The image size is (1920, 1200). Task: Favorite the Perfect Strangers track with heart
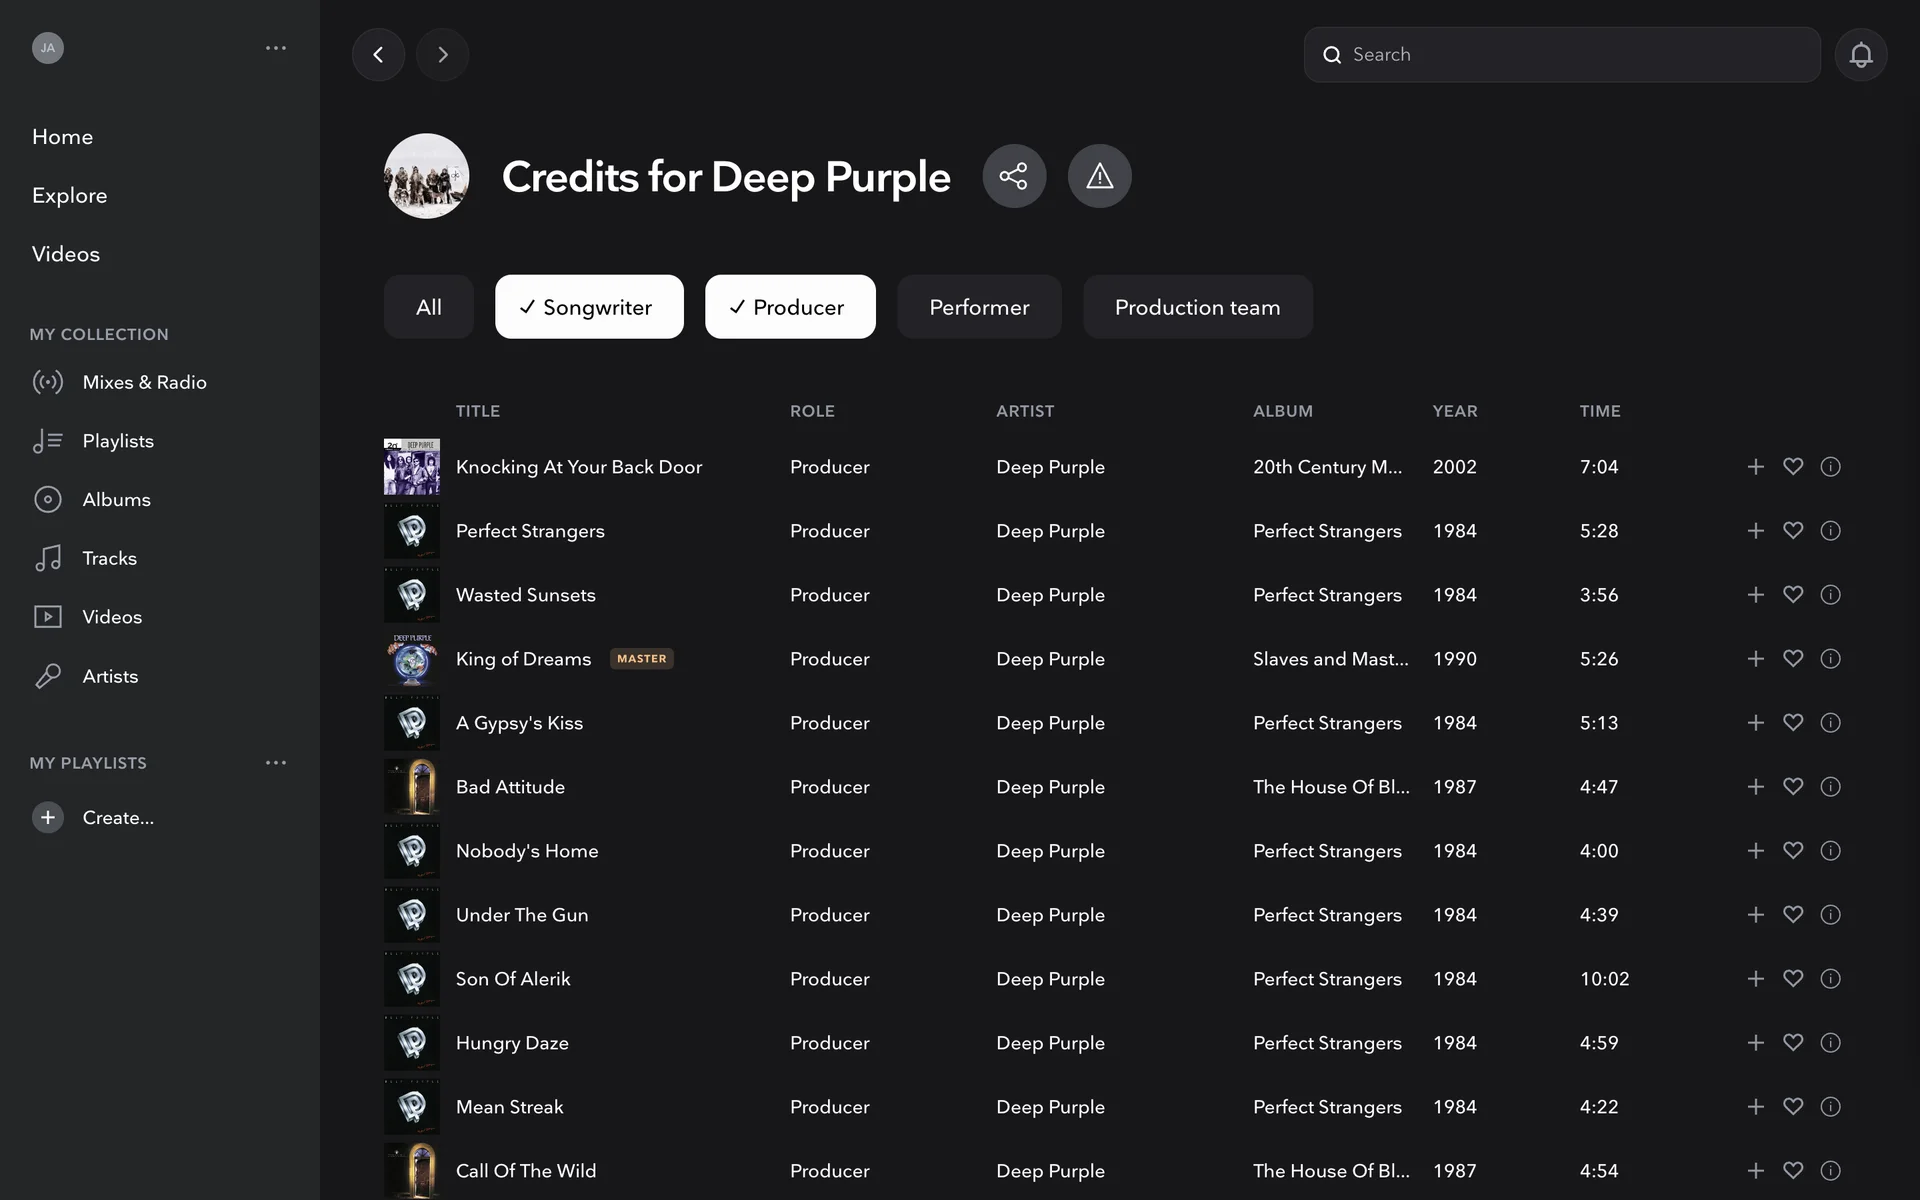pyautogui.click(x=1793, y=531)
